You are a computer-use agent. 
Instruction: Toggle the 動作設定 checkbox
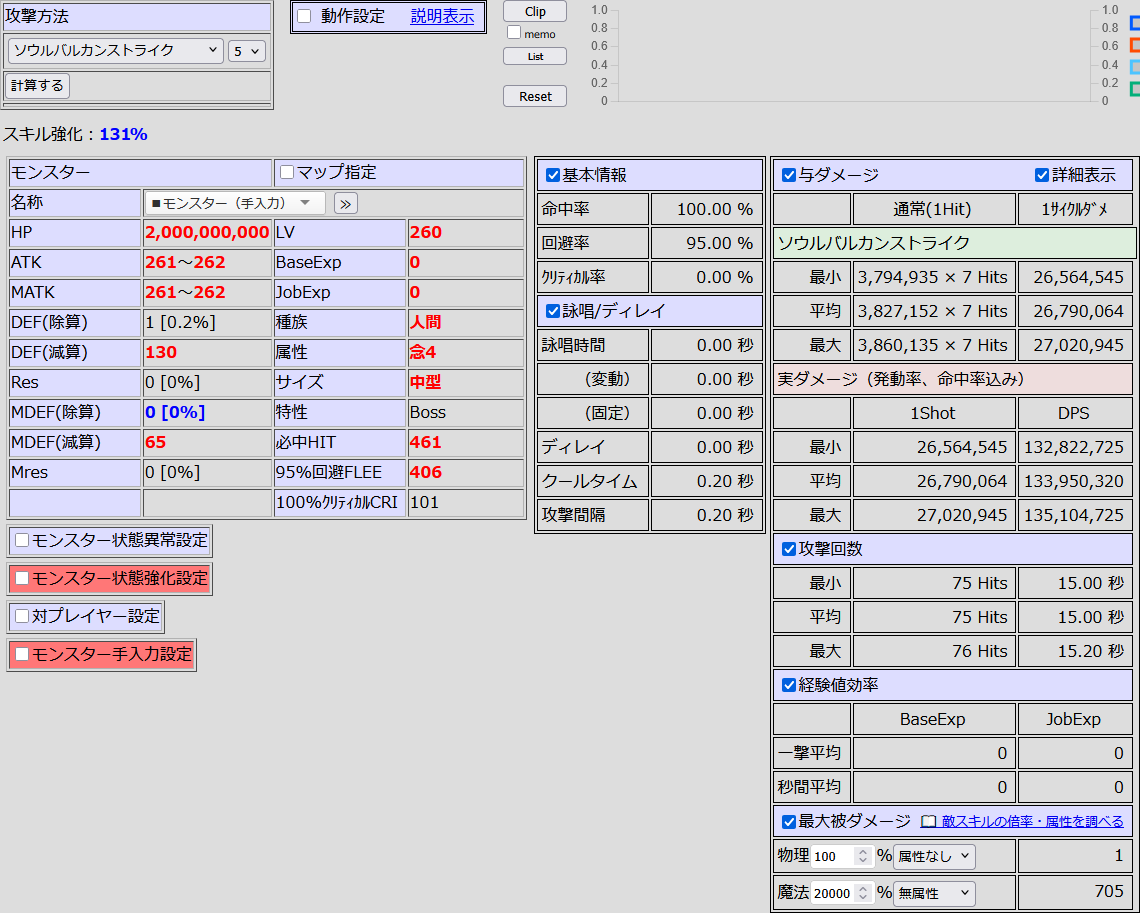(305, 16)
